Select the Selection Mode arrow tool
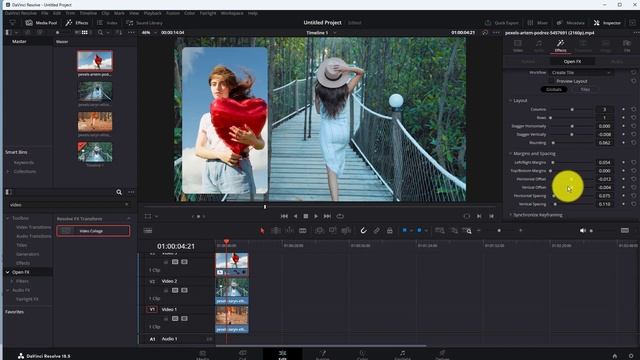This screenshot has width=640, height=360. (x=262, y=231)
